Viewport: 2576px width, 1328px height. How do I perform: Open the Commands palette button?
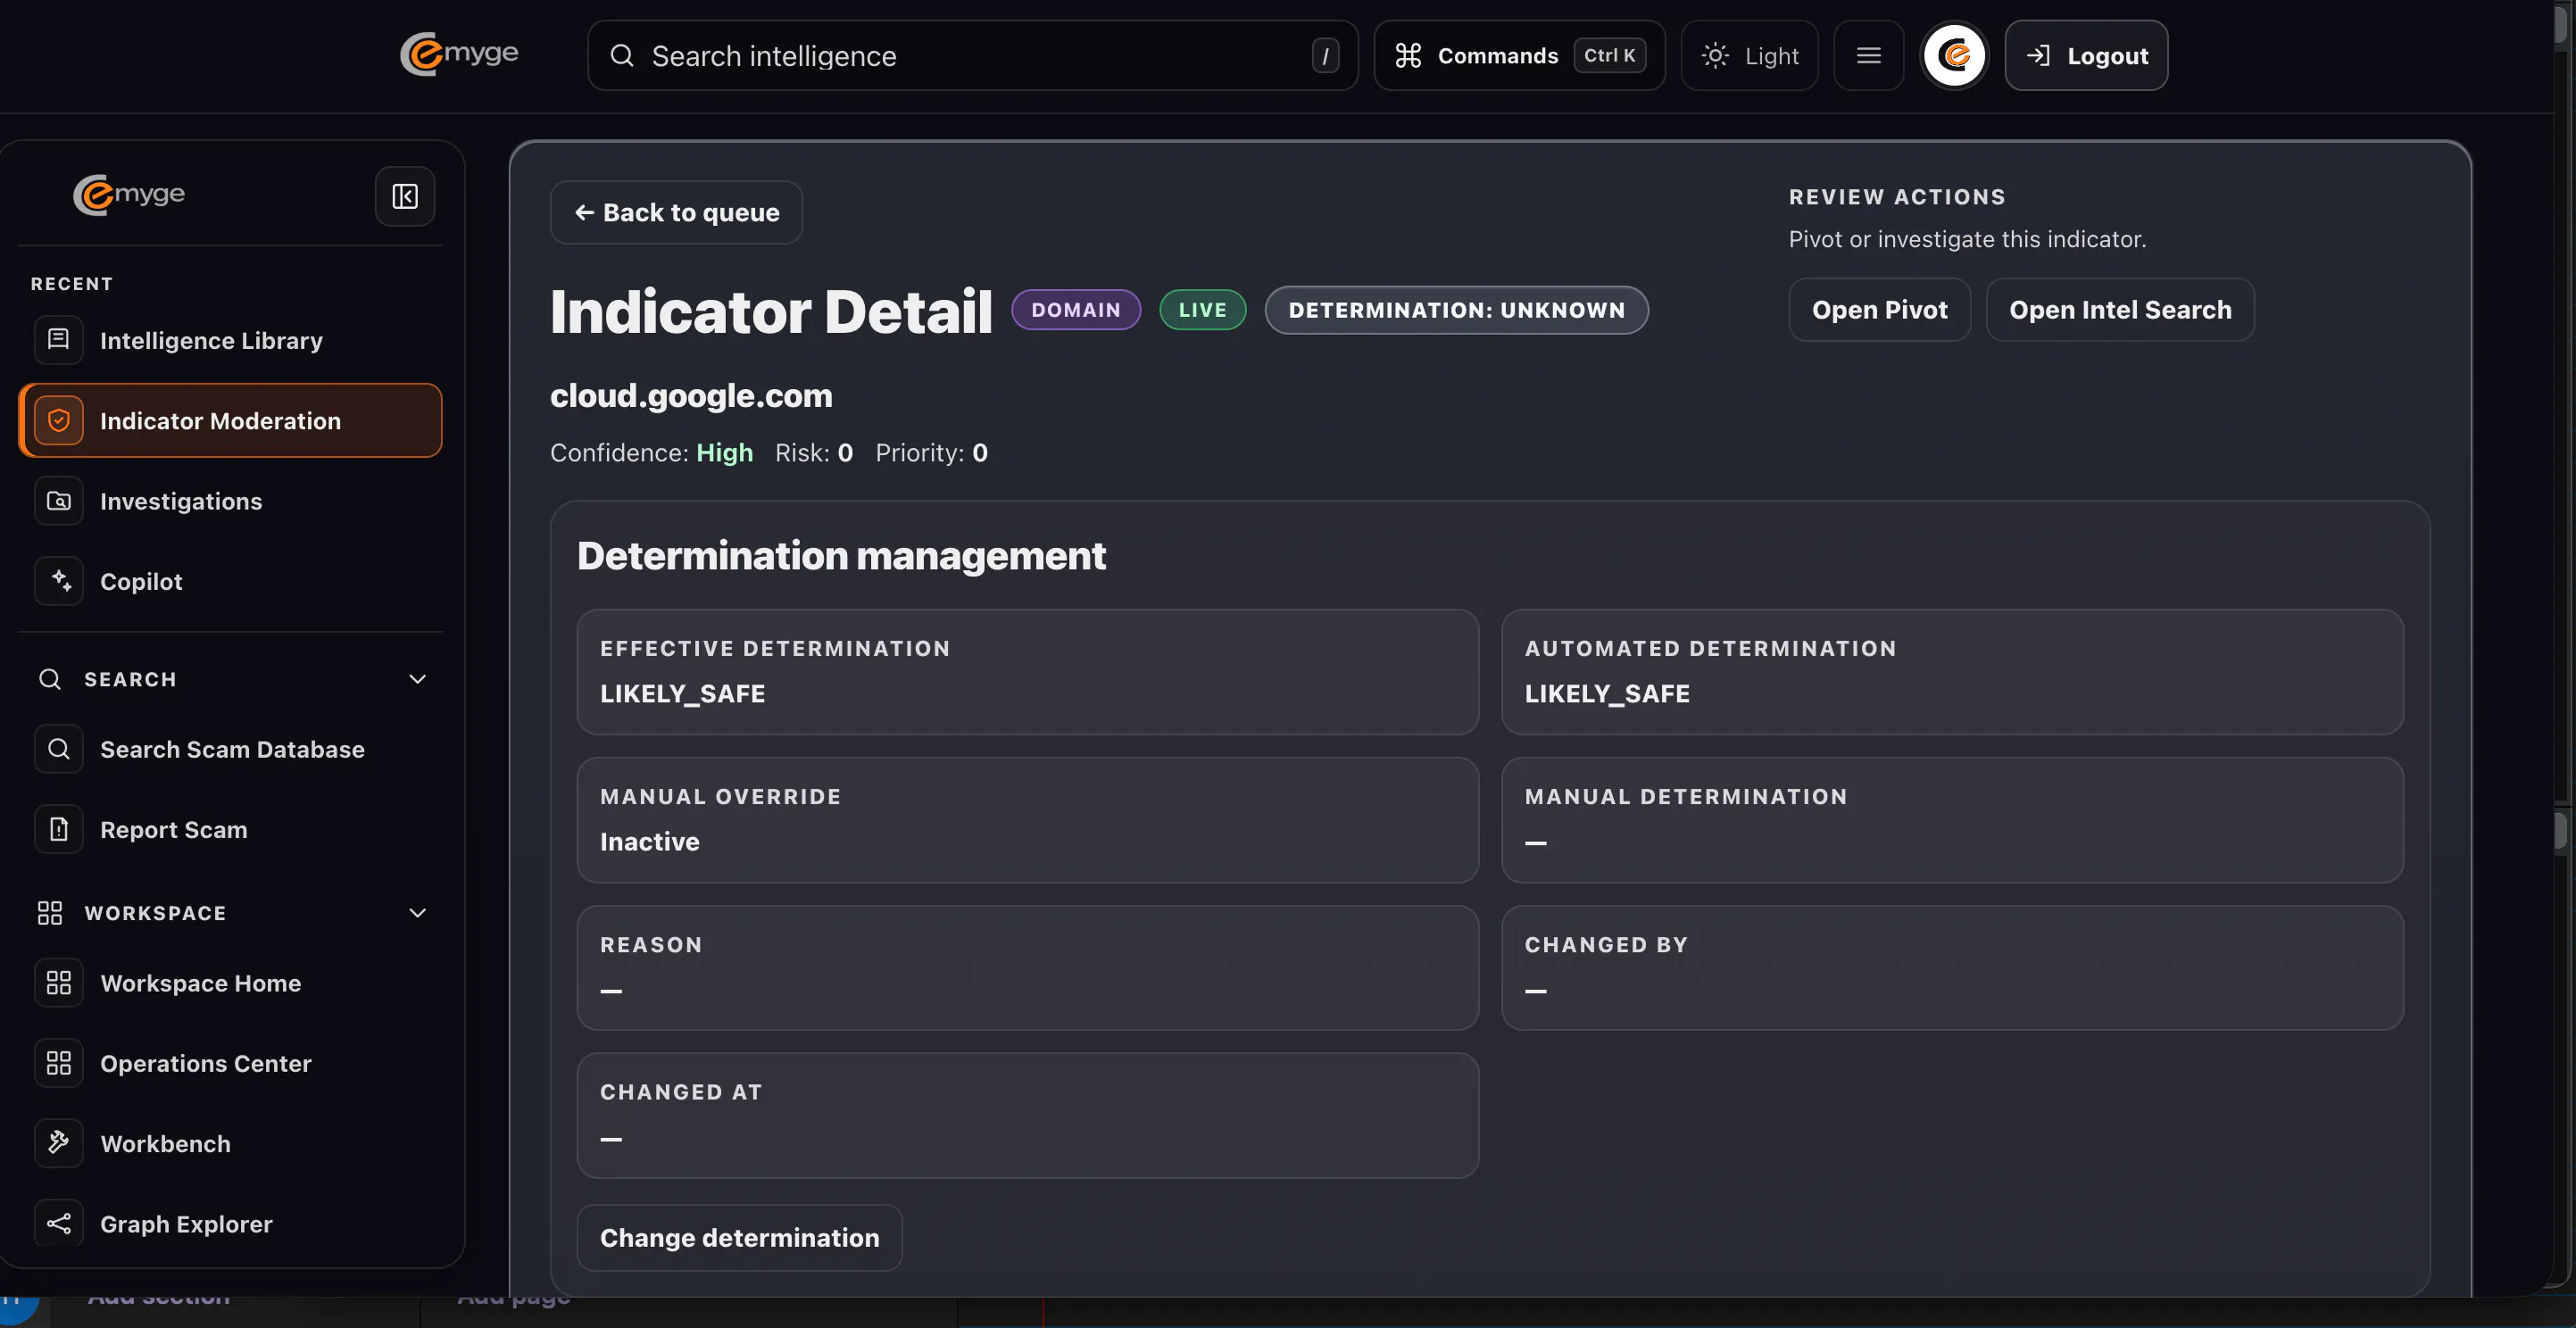[1519, 56]
